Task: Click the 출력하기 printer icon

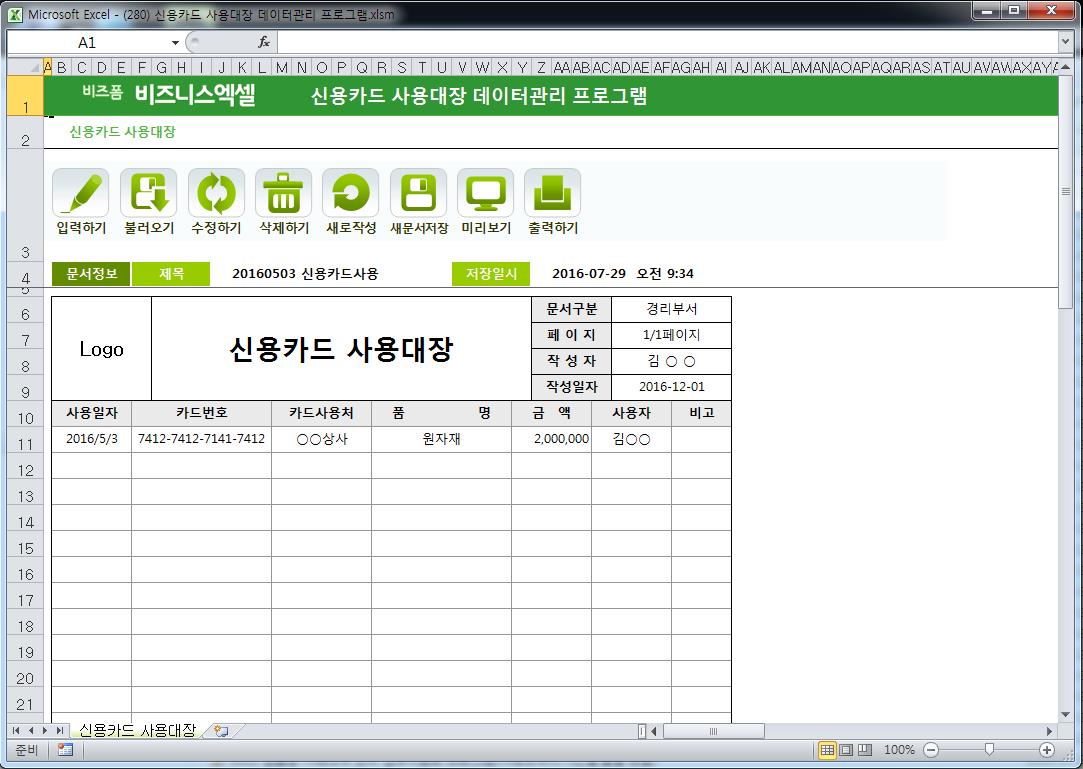Action: point(552,193)
